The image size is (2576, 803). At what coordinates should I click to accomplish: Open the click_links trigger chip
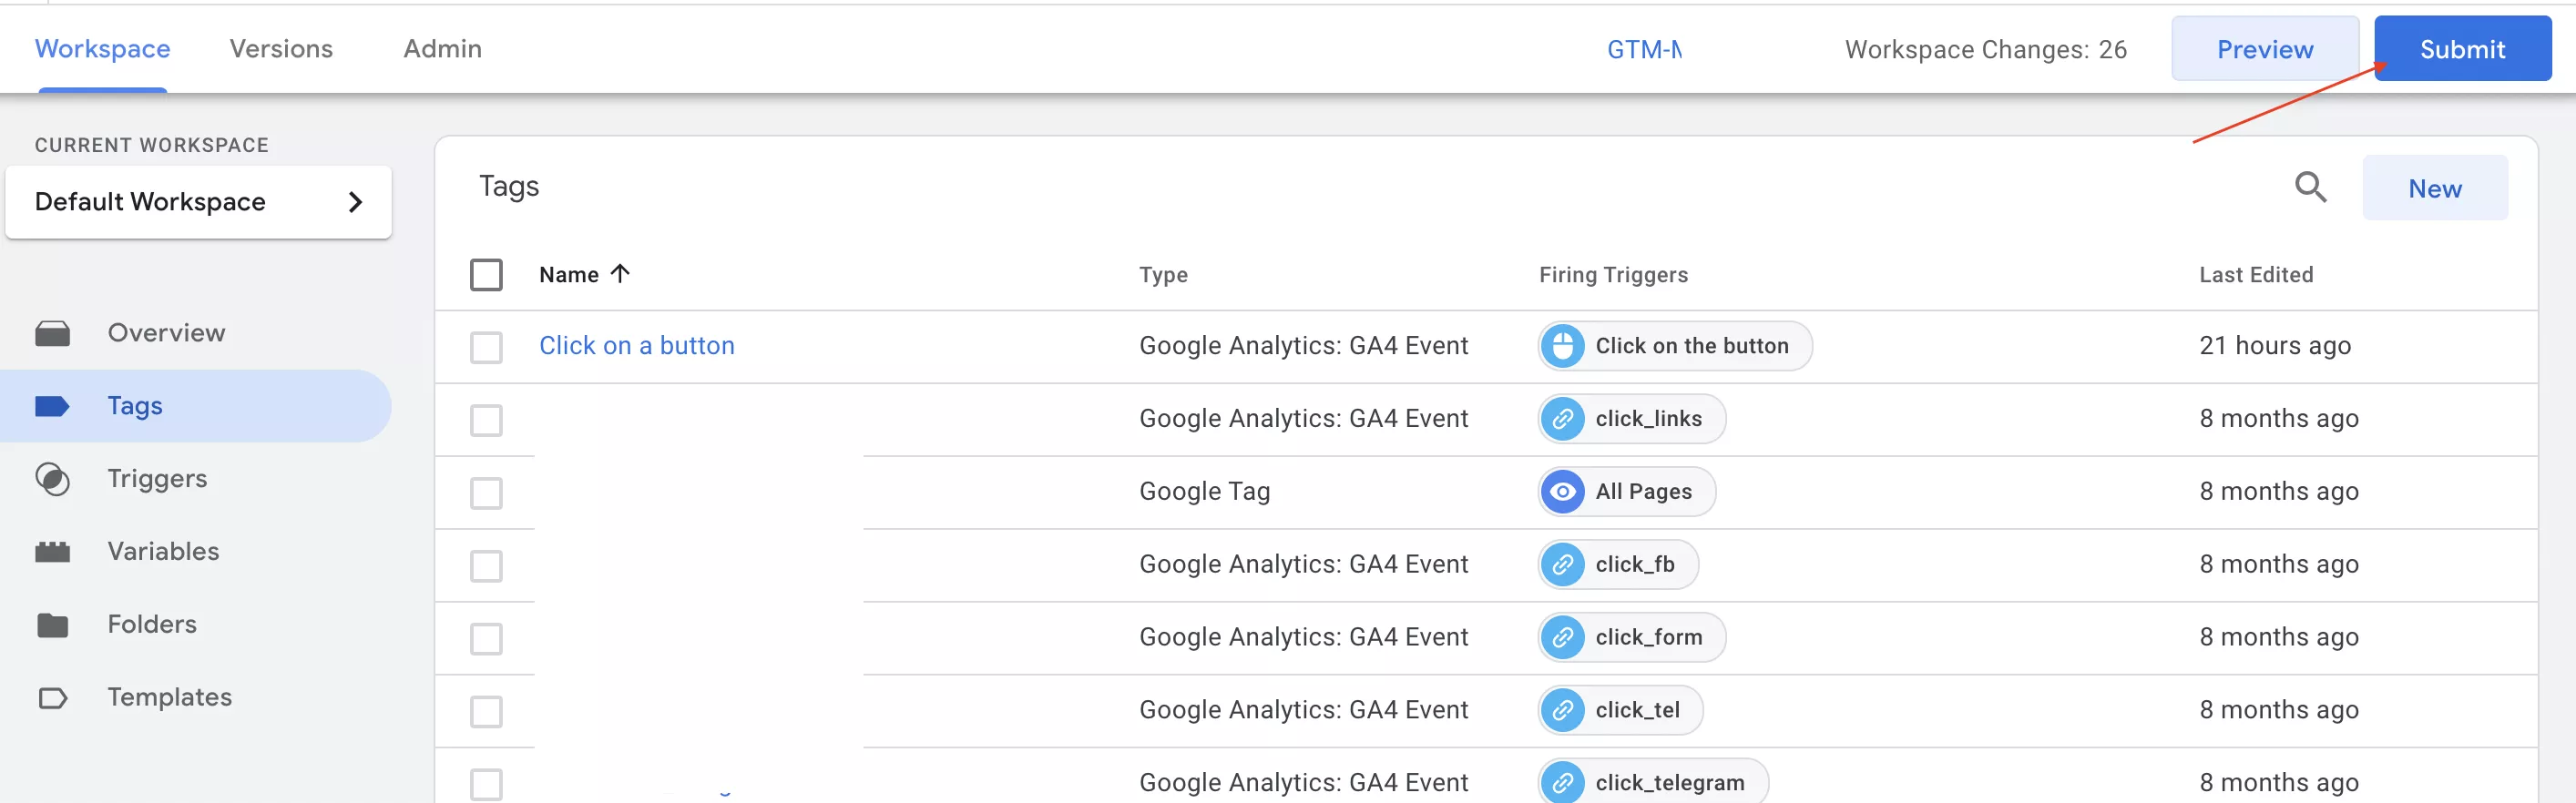(1632, 419)
